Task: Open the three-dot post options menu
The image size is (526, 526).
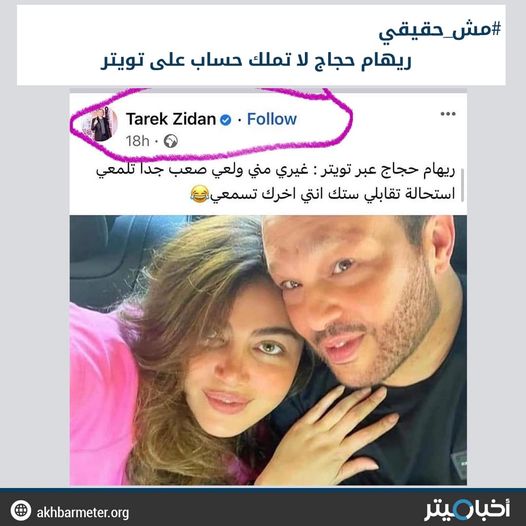Action: 448,114
